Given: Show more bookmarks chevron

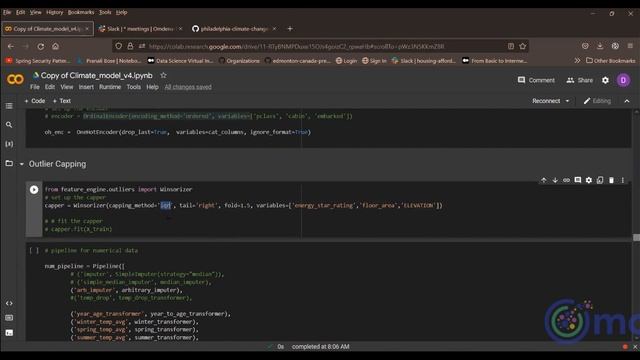Looking at the screenshot, I should tap(577, 61).
